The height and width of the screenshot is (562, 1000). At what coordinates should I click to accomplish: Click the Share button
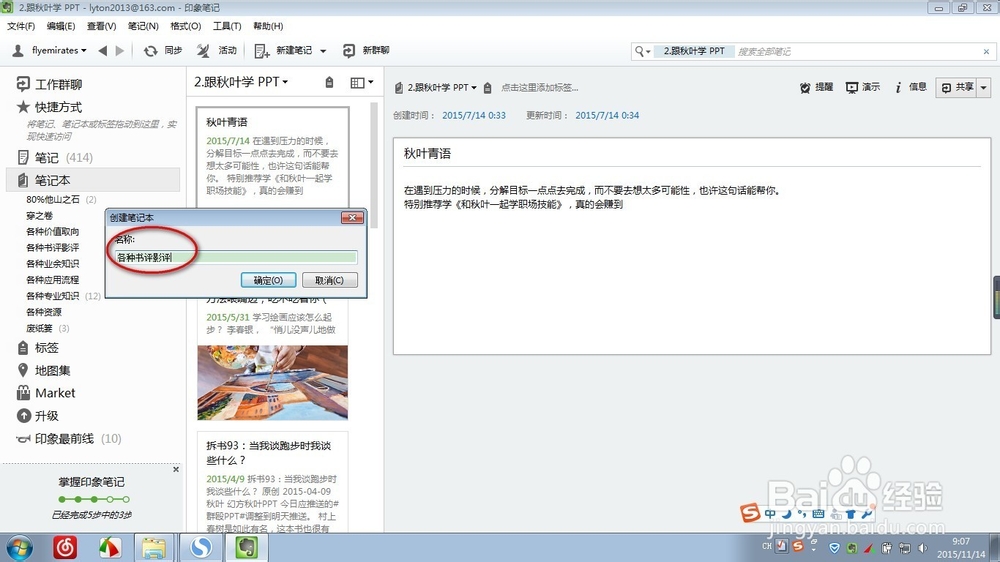click(957, 87)
